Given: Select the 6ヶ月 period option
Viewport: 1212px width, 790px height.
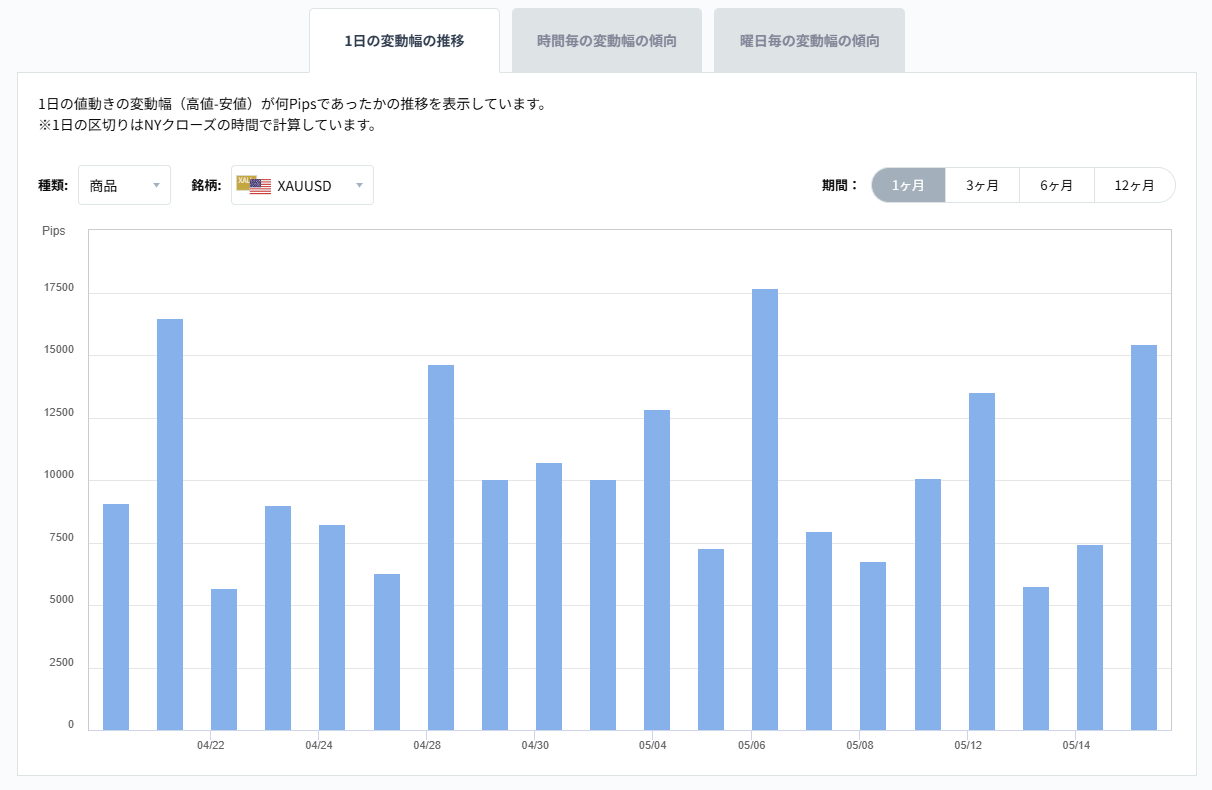Looking at the screenshot, I should (x=1056, y=185).
